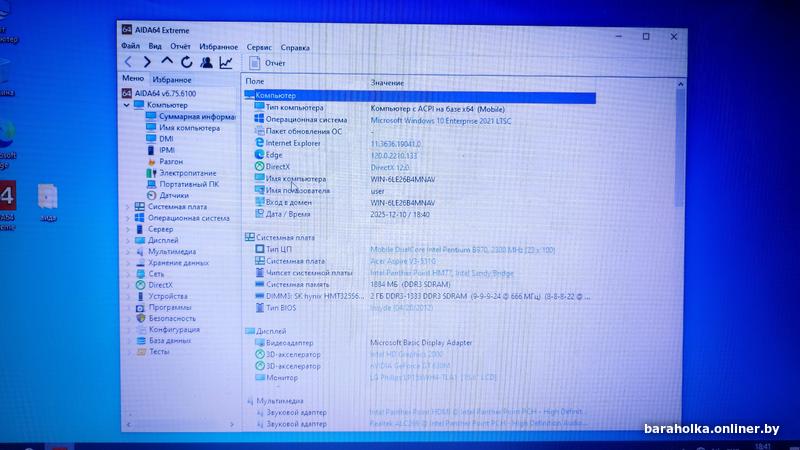The height and width of the screenshot is (450, 800).
Task: Select the Edge row icon
Action: coord(259,155)
